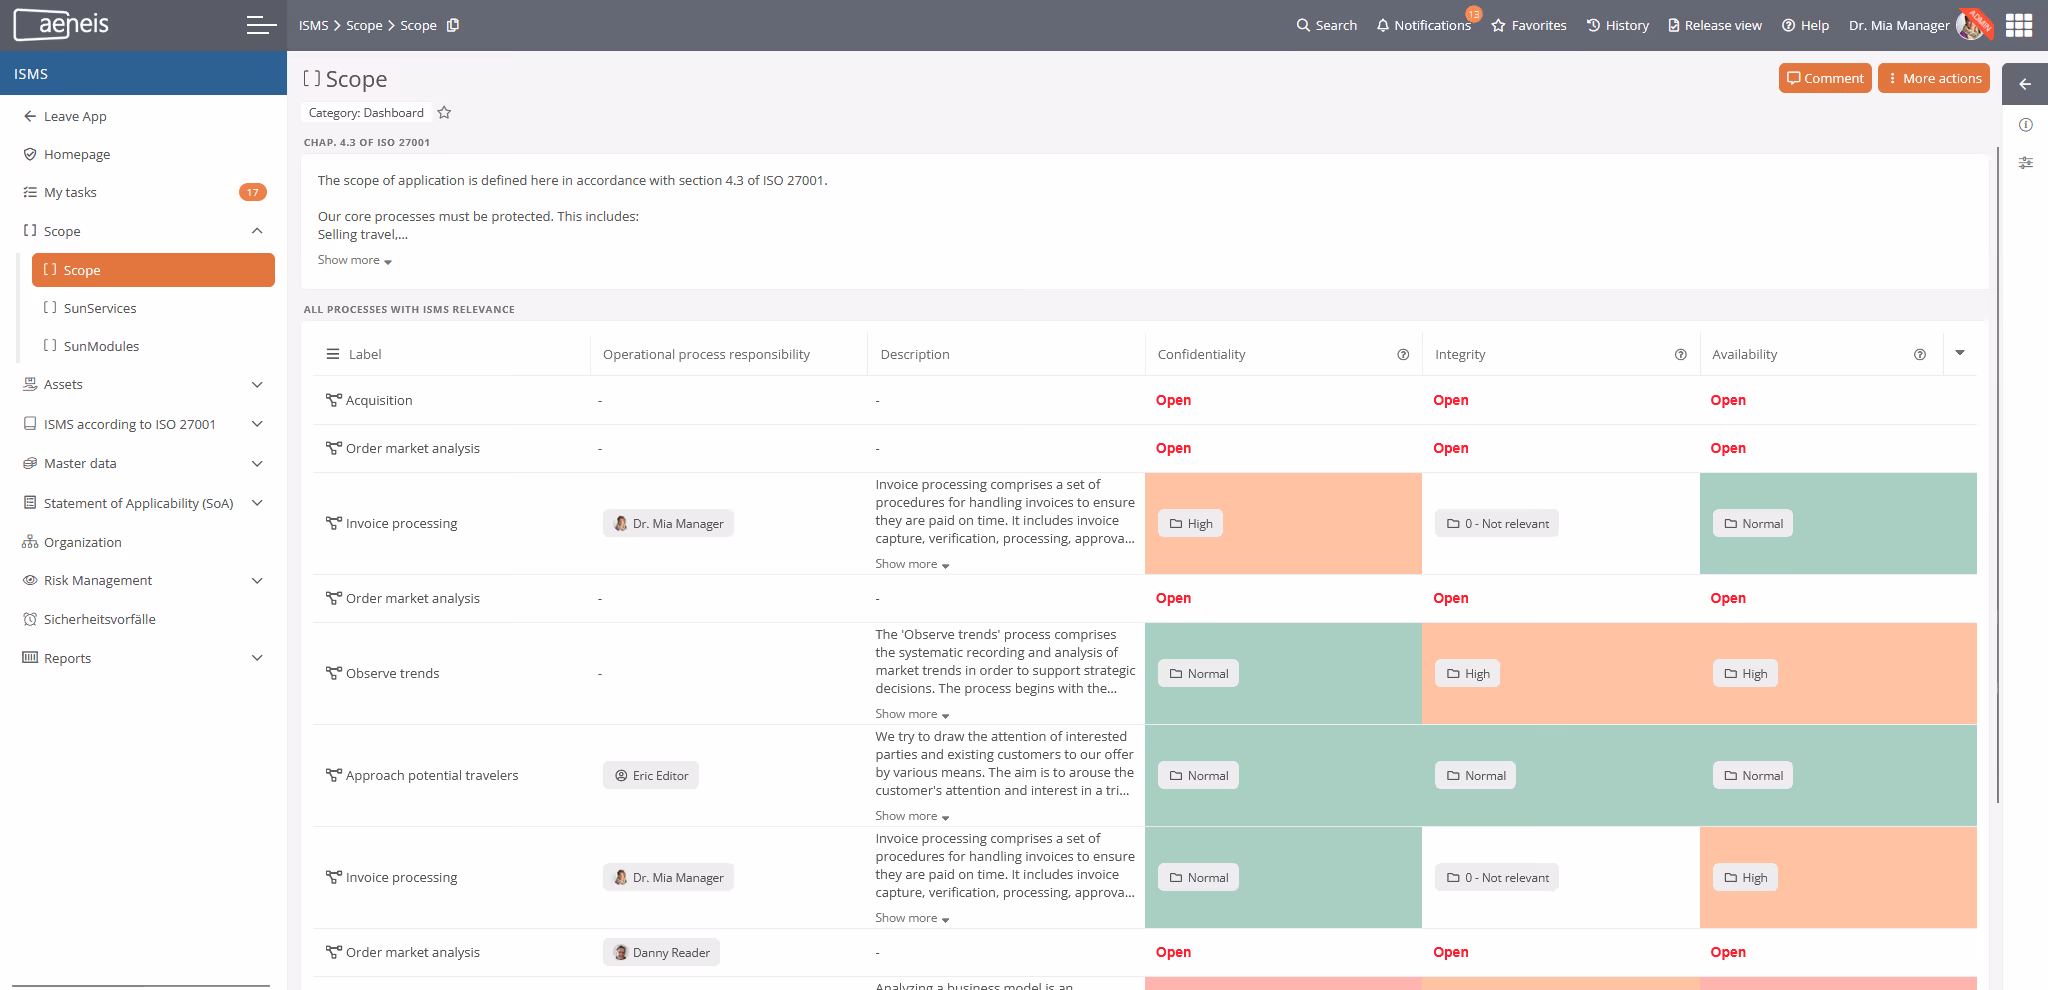Sort by Operational process responsibility column

click(x=706, y=354)
